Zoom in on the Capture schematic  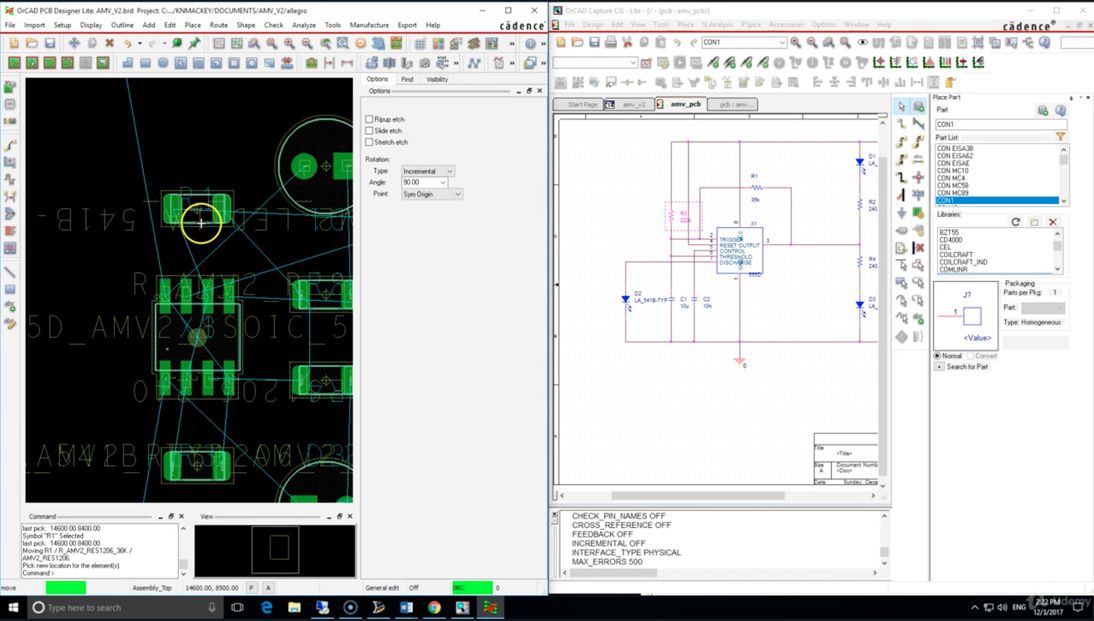point(795,43)
